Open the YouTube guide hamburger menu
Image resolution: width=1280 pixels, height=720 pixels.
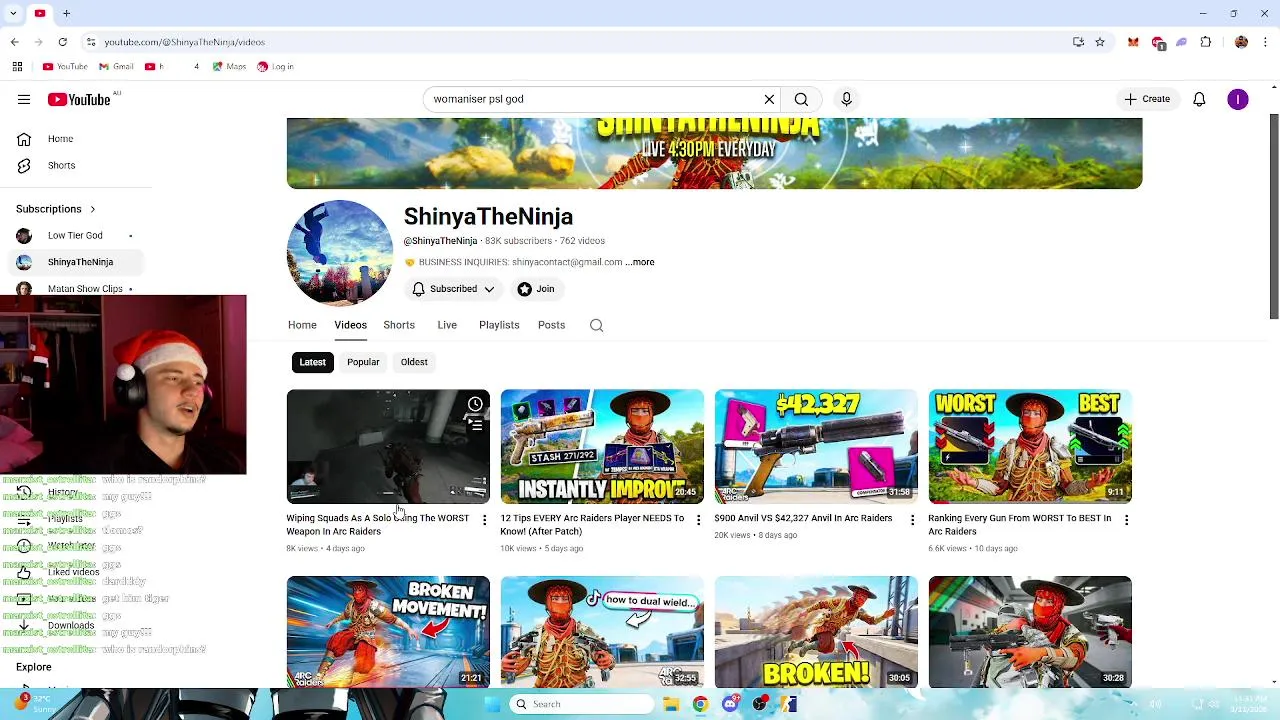(24, 99)
